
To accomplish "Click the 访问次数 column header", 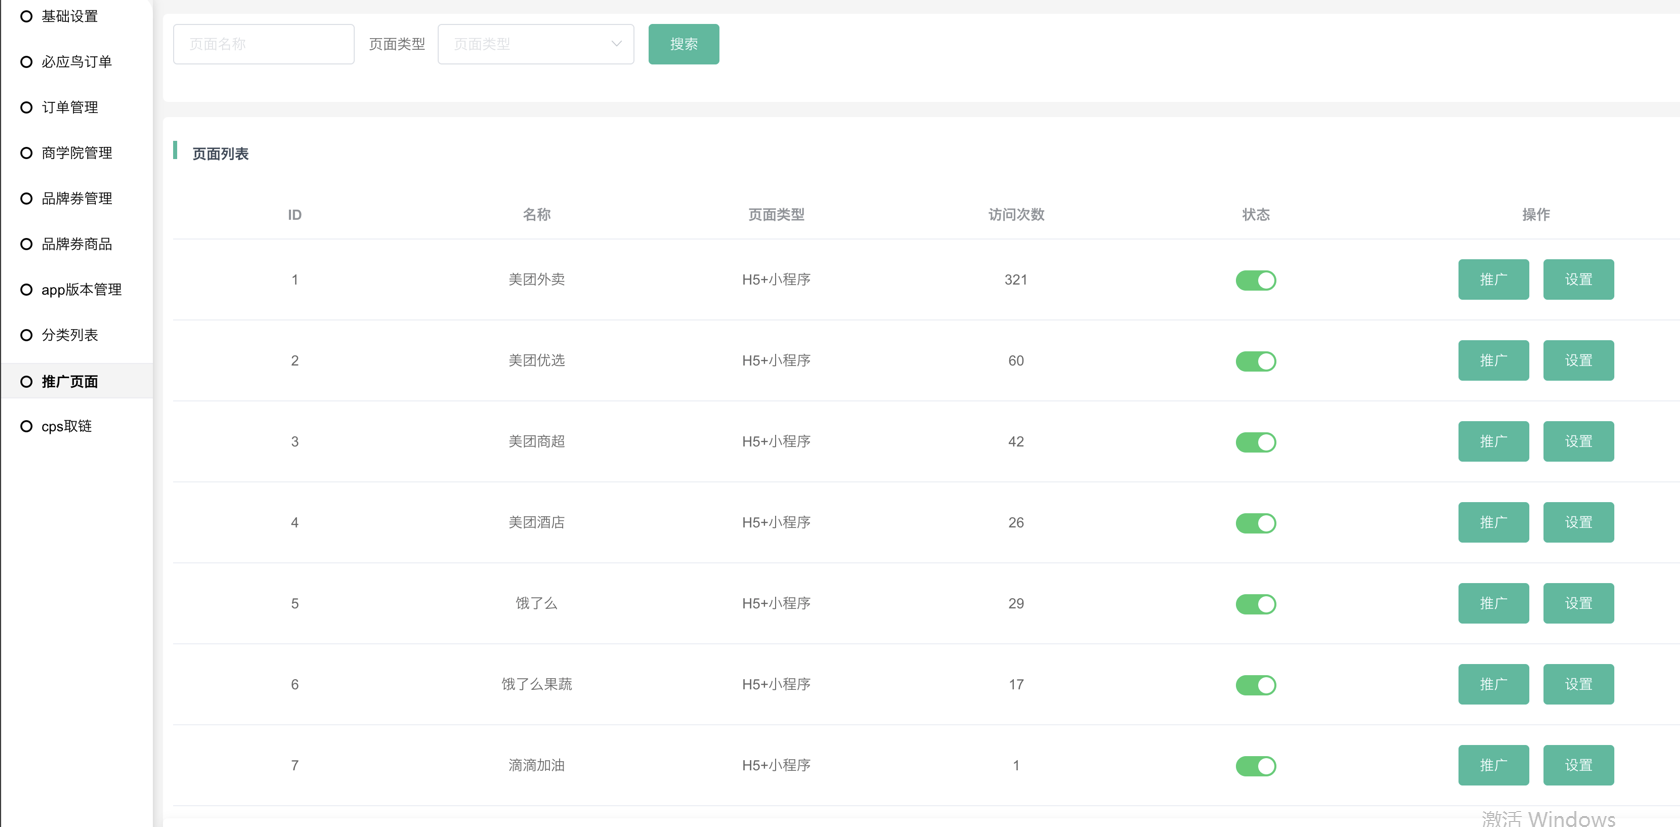I will tap(1016, 214).
